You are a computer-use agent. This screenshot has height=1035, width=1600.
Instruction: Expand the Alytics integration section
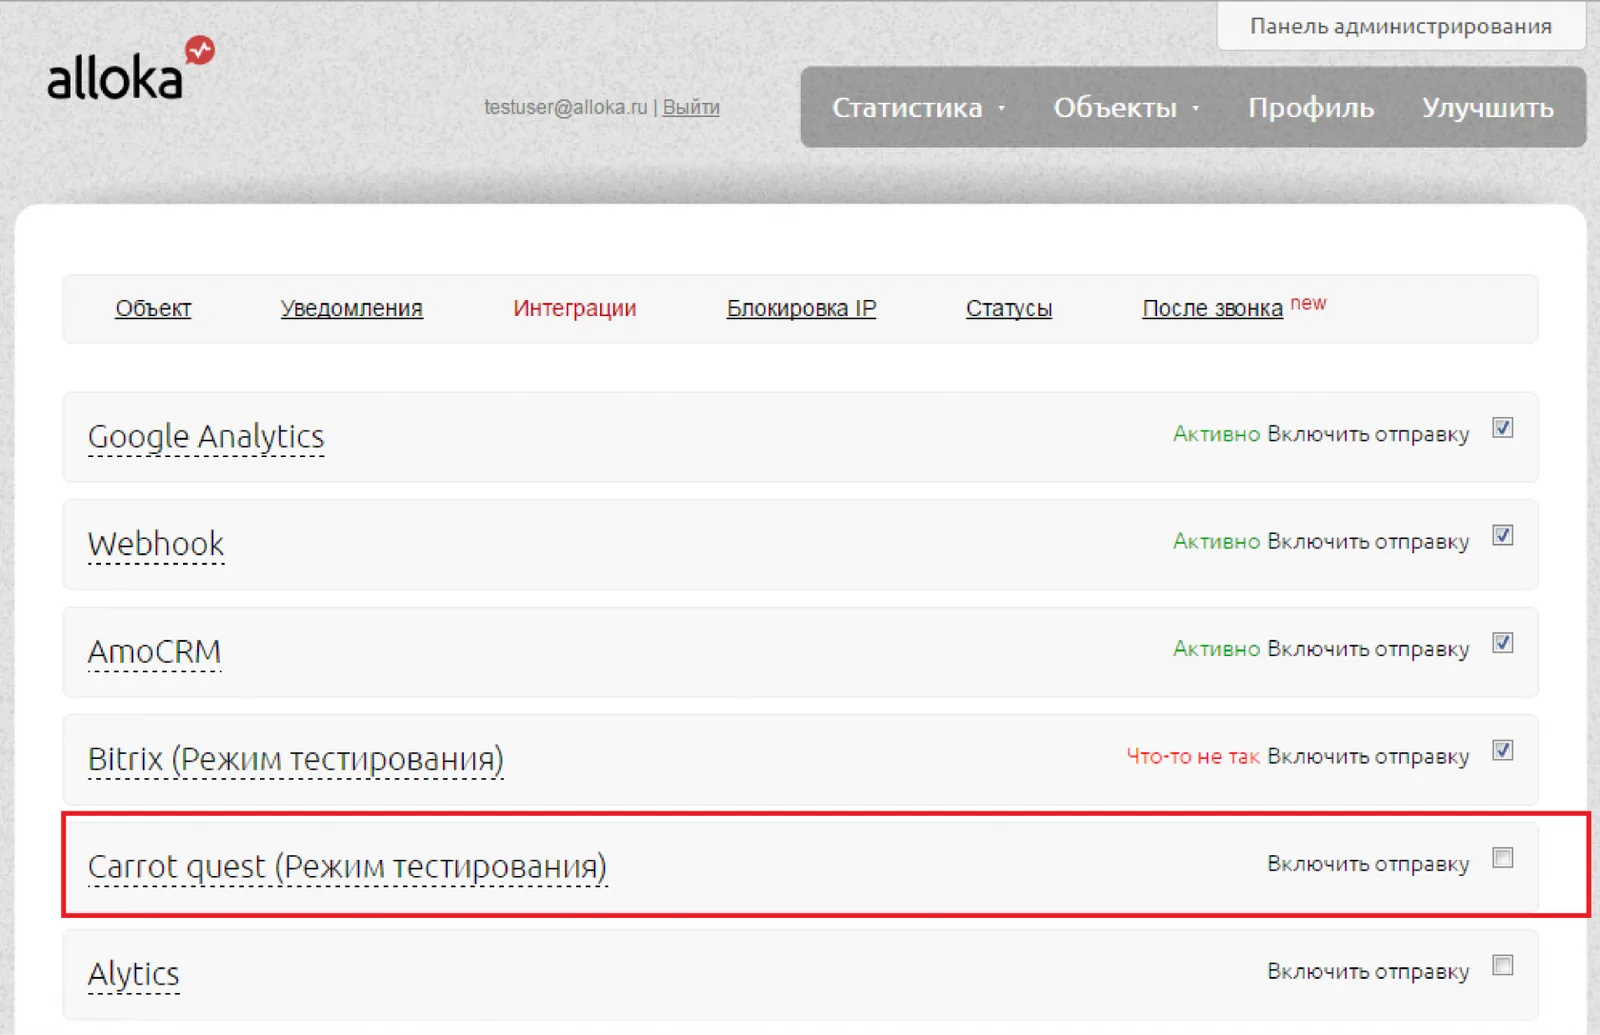click(x=134, y=975)
